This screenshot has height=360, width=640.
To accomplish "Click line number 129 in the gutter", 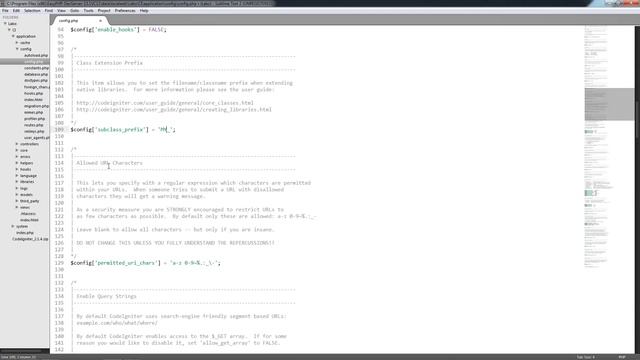I will point(59,263).
